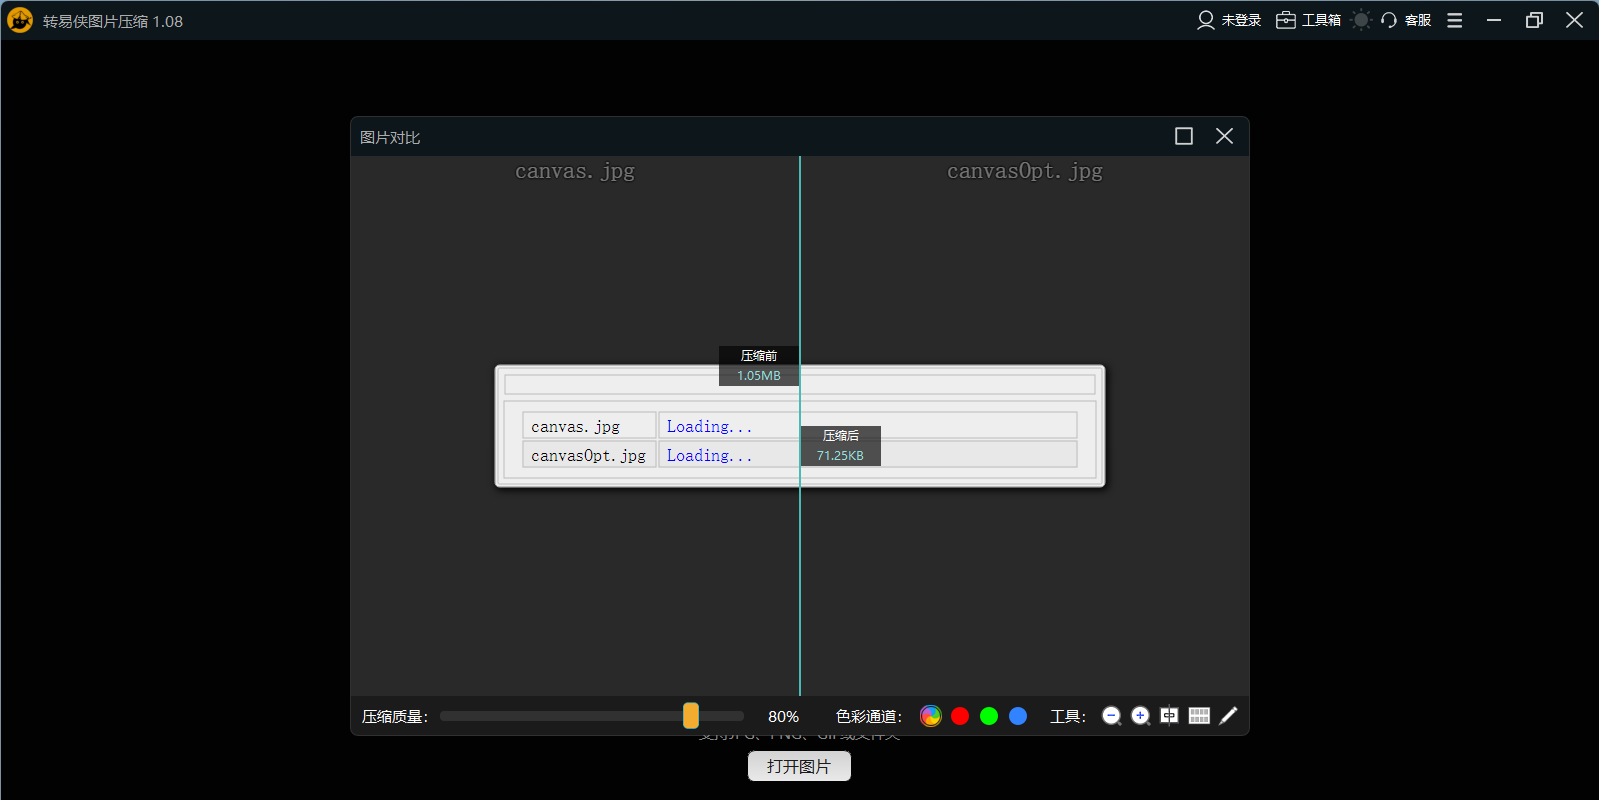This screenshot has width=1599, height=800.
Task: Close the 图片对比 dialog
Action: pyautogui.click(x=1224, y=136)
